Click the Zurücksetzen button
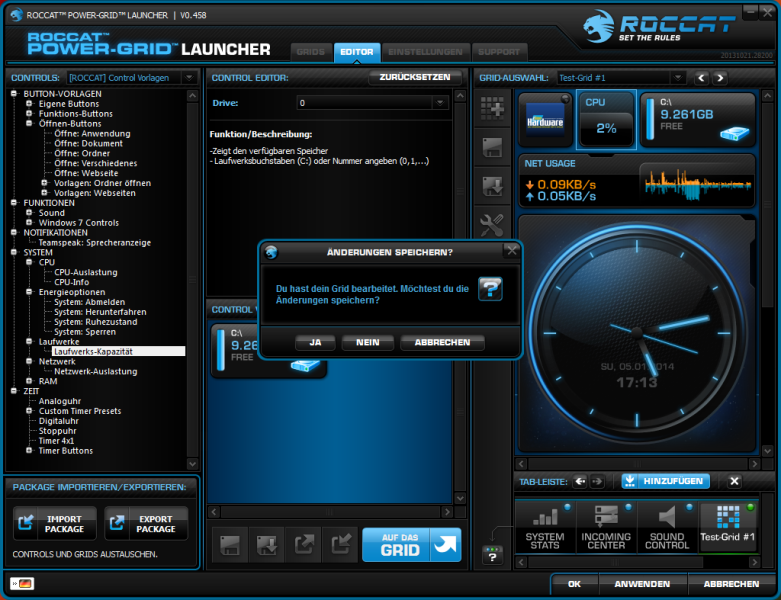This screenshot has height=600, width=781. [414, 77]
